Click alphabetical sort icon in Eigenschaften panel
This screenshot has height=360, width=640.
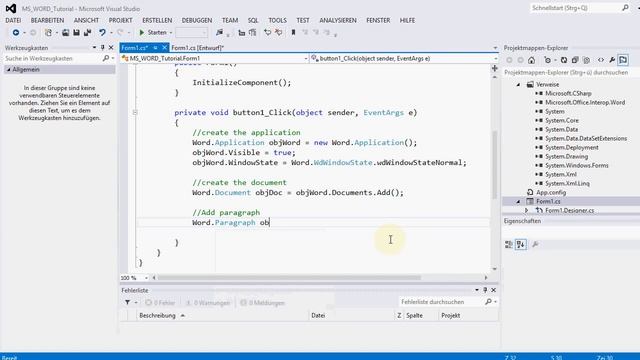521,244
